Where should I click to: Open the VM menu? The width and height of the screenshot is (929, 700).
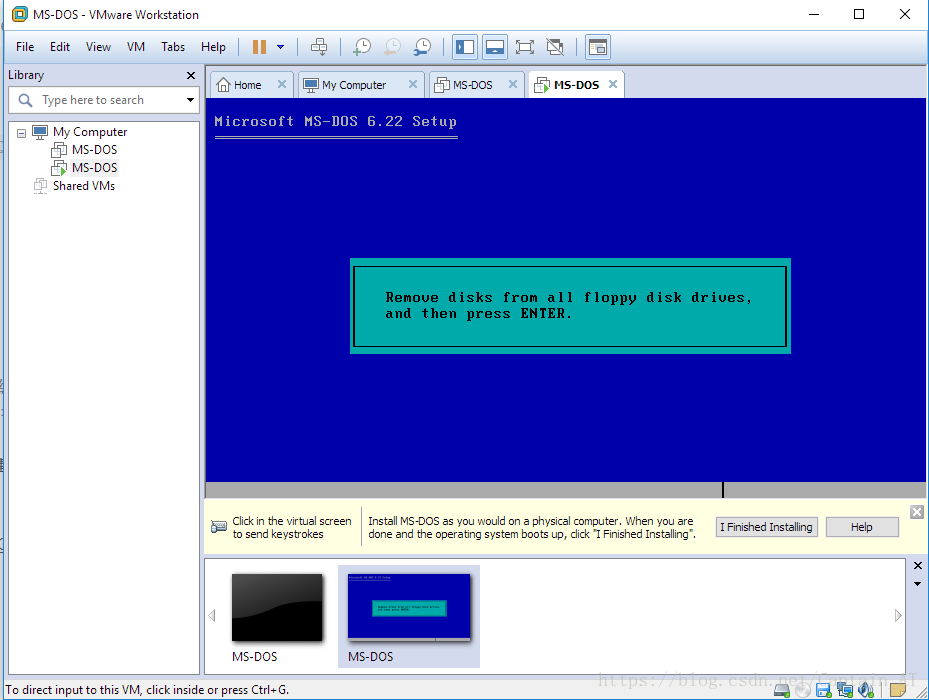(136, 47)
